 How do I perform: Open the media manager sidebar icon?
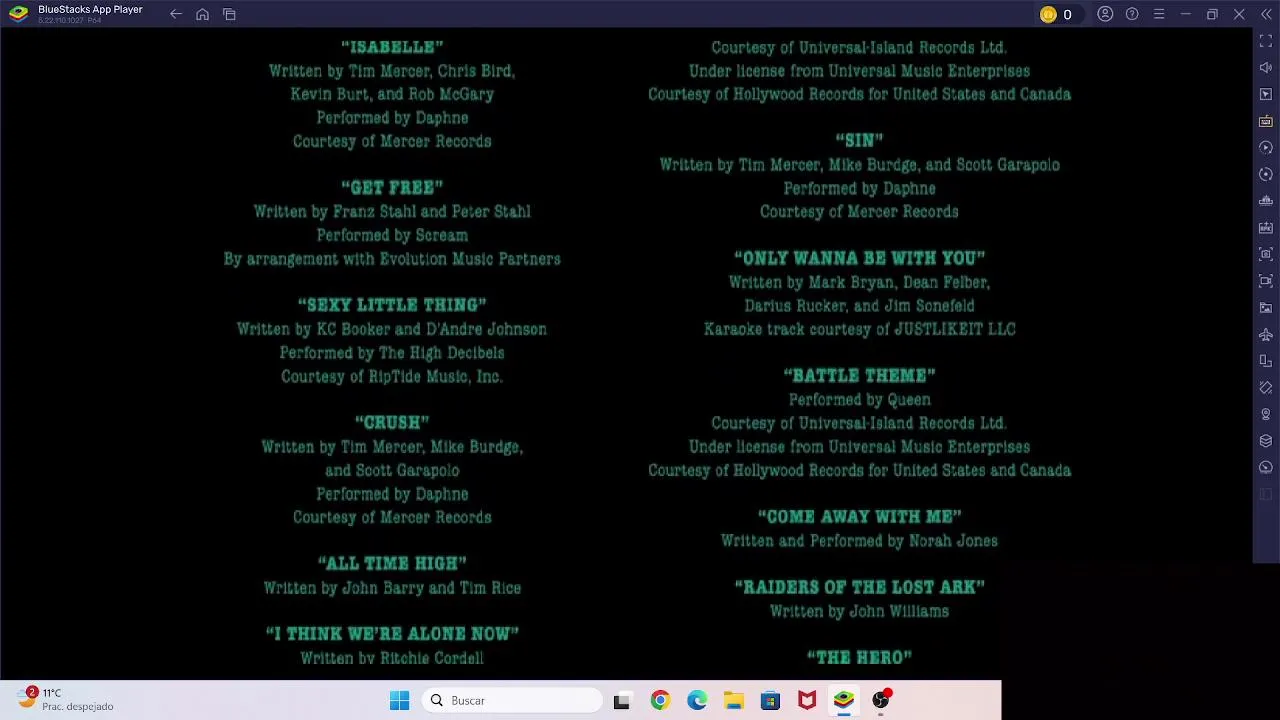pos(1266,307)
